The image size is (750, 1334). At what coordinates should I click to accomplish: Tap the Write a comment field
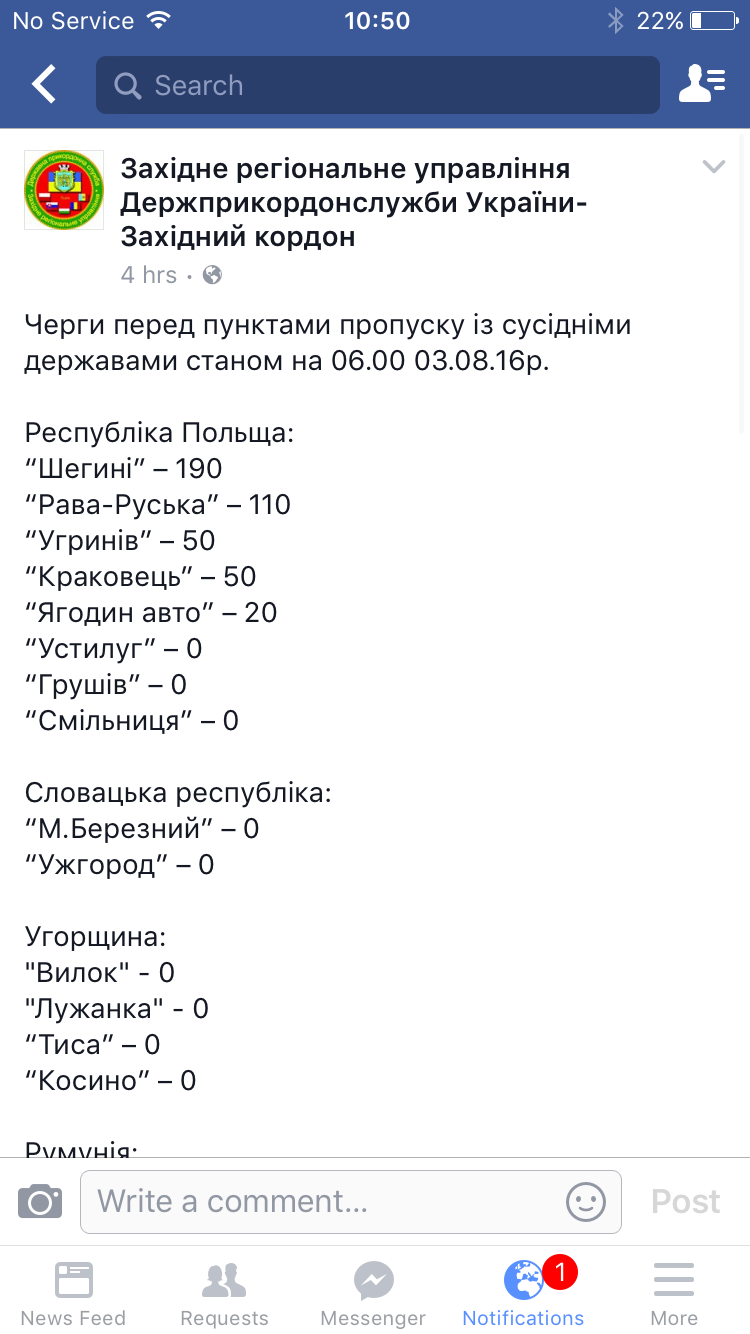coord(351,1201)
